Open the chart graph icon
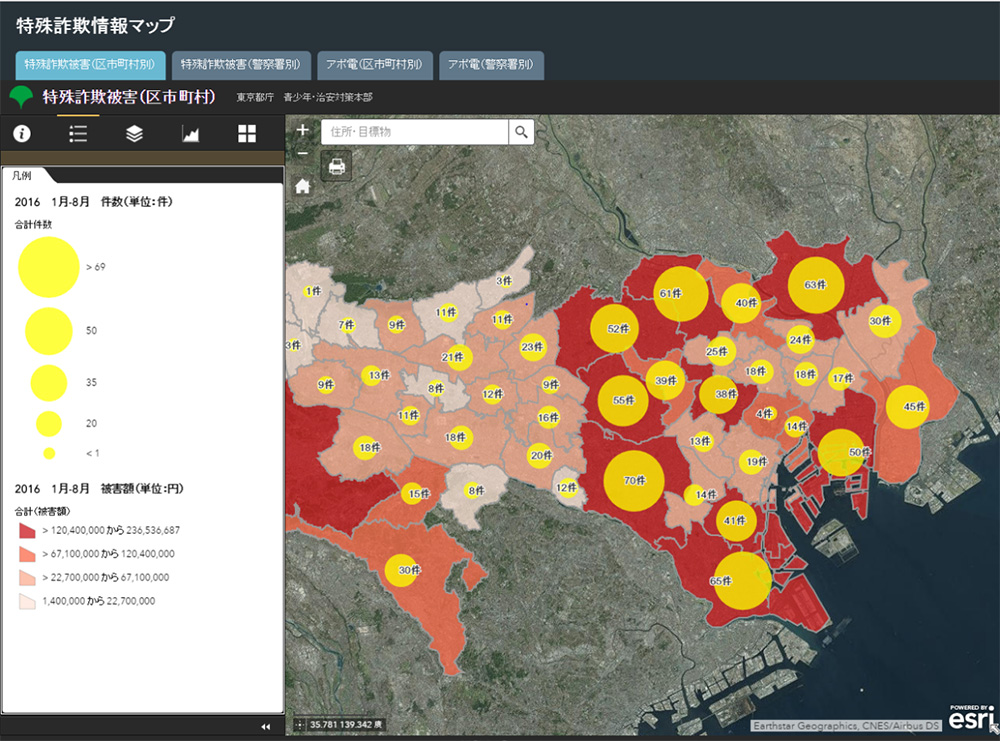1000x741 pixels. pyautogui.click(x=190, y=134)
